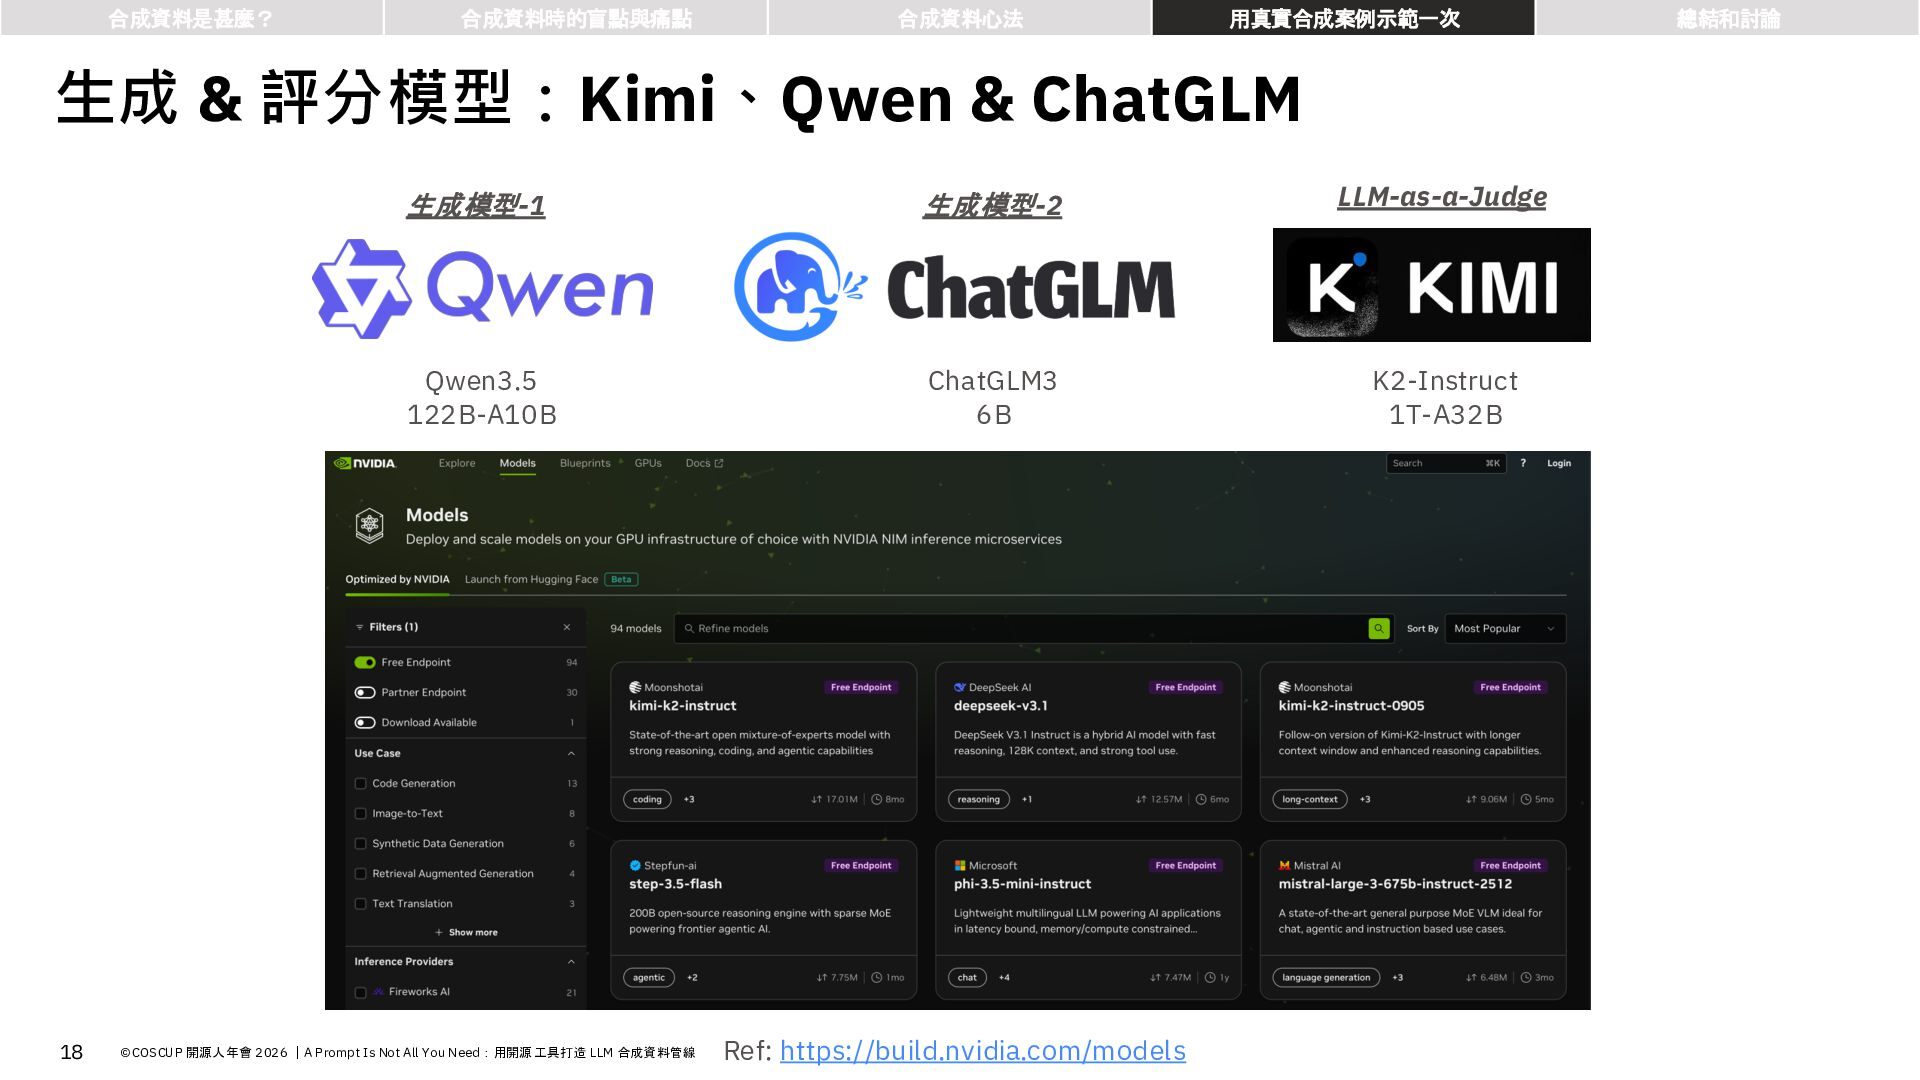Expand the +4 tags on phi-3.5-mini-instruct card
Image resolution: width=1920 pixels, height=1080 pixels.
click(1004, 977)
